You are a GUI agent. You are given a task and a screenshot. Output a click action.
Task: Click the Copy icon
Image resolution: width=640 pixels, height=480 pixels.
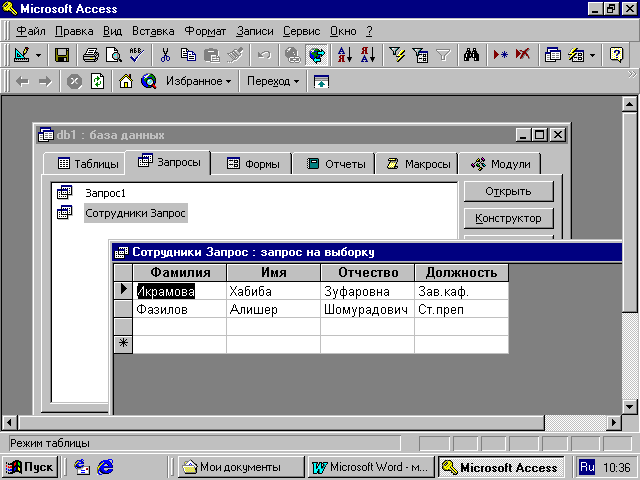tap(188, 55)
